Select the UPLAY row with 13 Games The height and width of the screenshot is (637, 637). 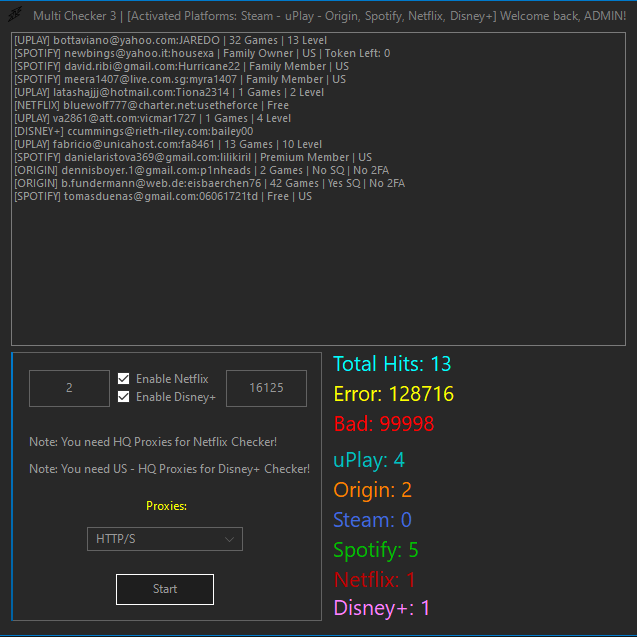[x=168, y=144]
